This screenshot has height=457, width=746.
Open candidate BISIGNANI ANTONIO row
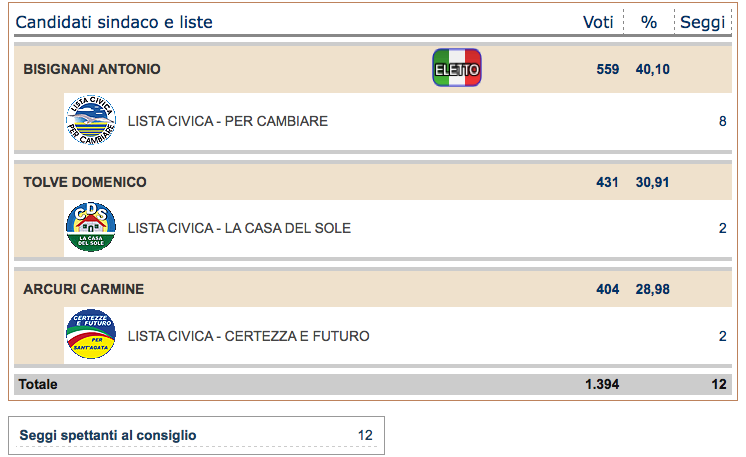pos(373,69)
